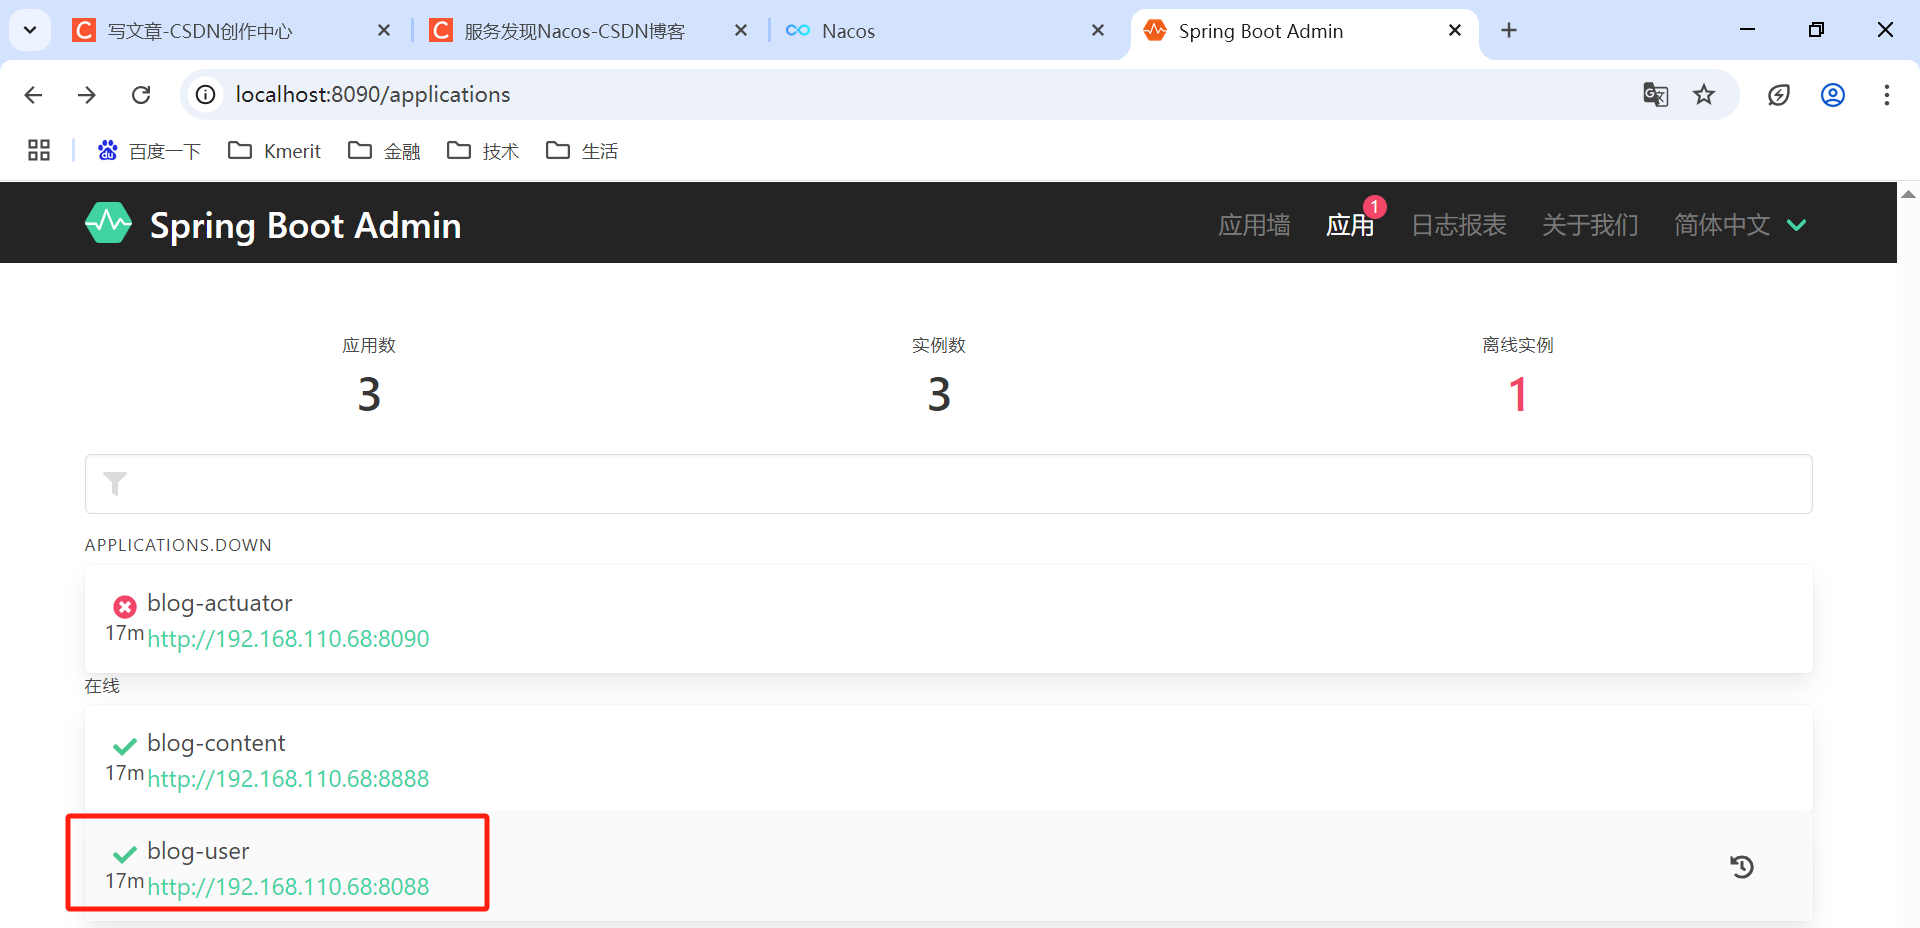
Task: Open the Chrome three-dot menu
Action: tap(1887, 95)
